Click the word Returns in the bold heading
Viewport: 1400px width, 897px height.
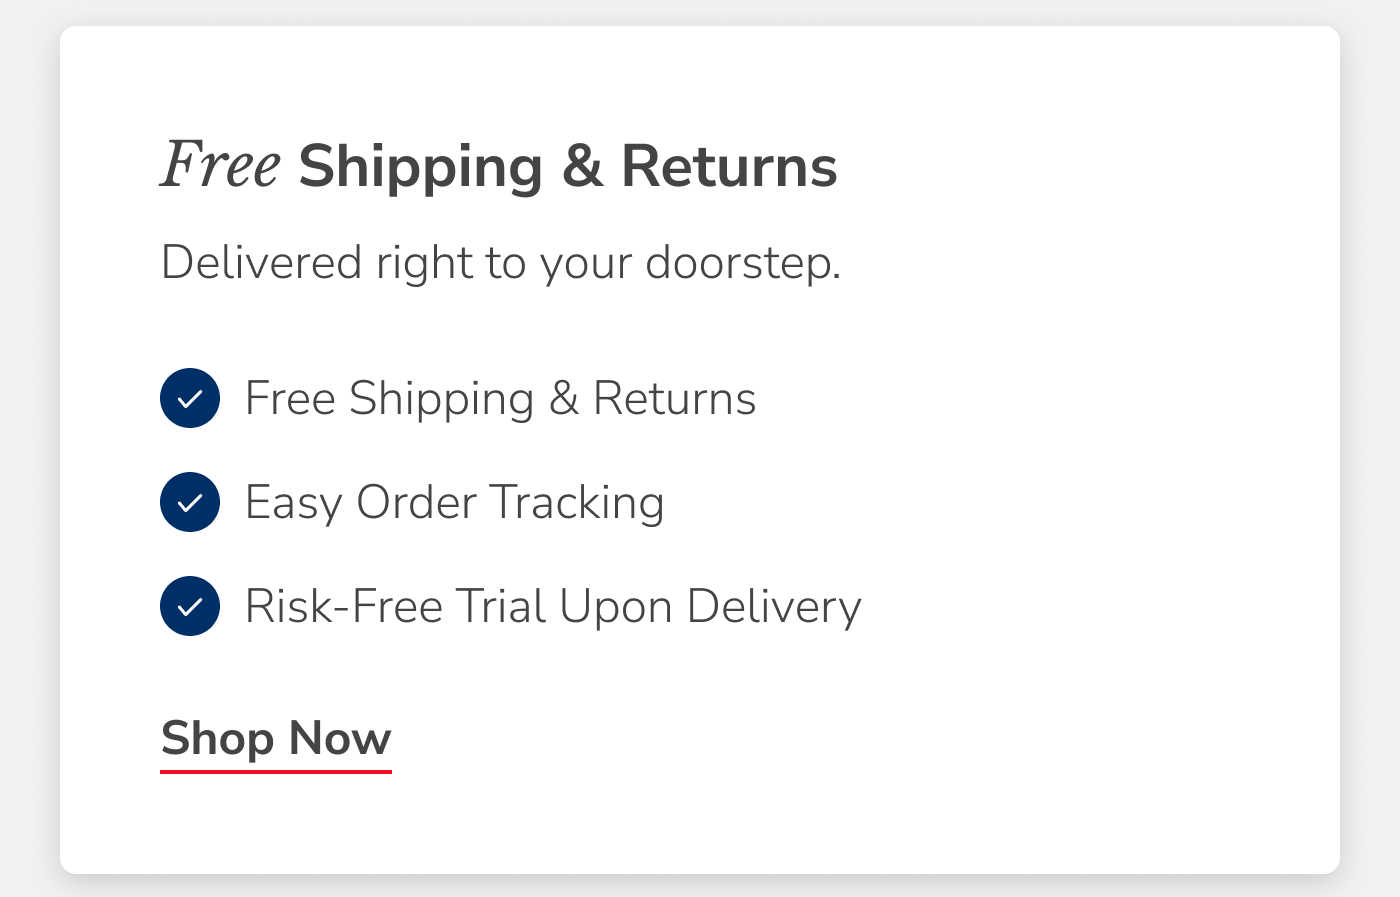729,166
